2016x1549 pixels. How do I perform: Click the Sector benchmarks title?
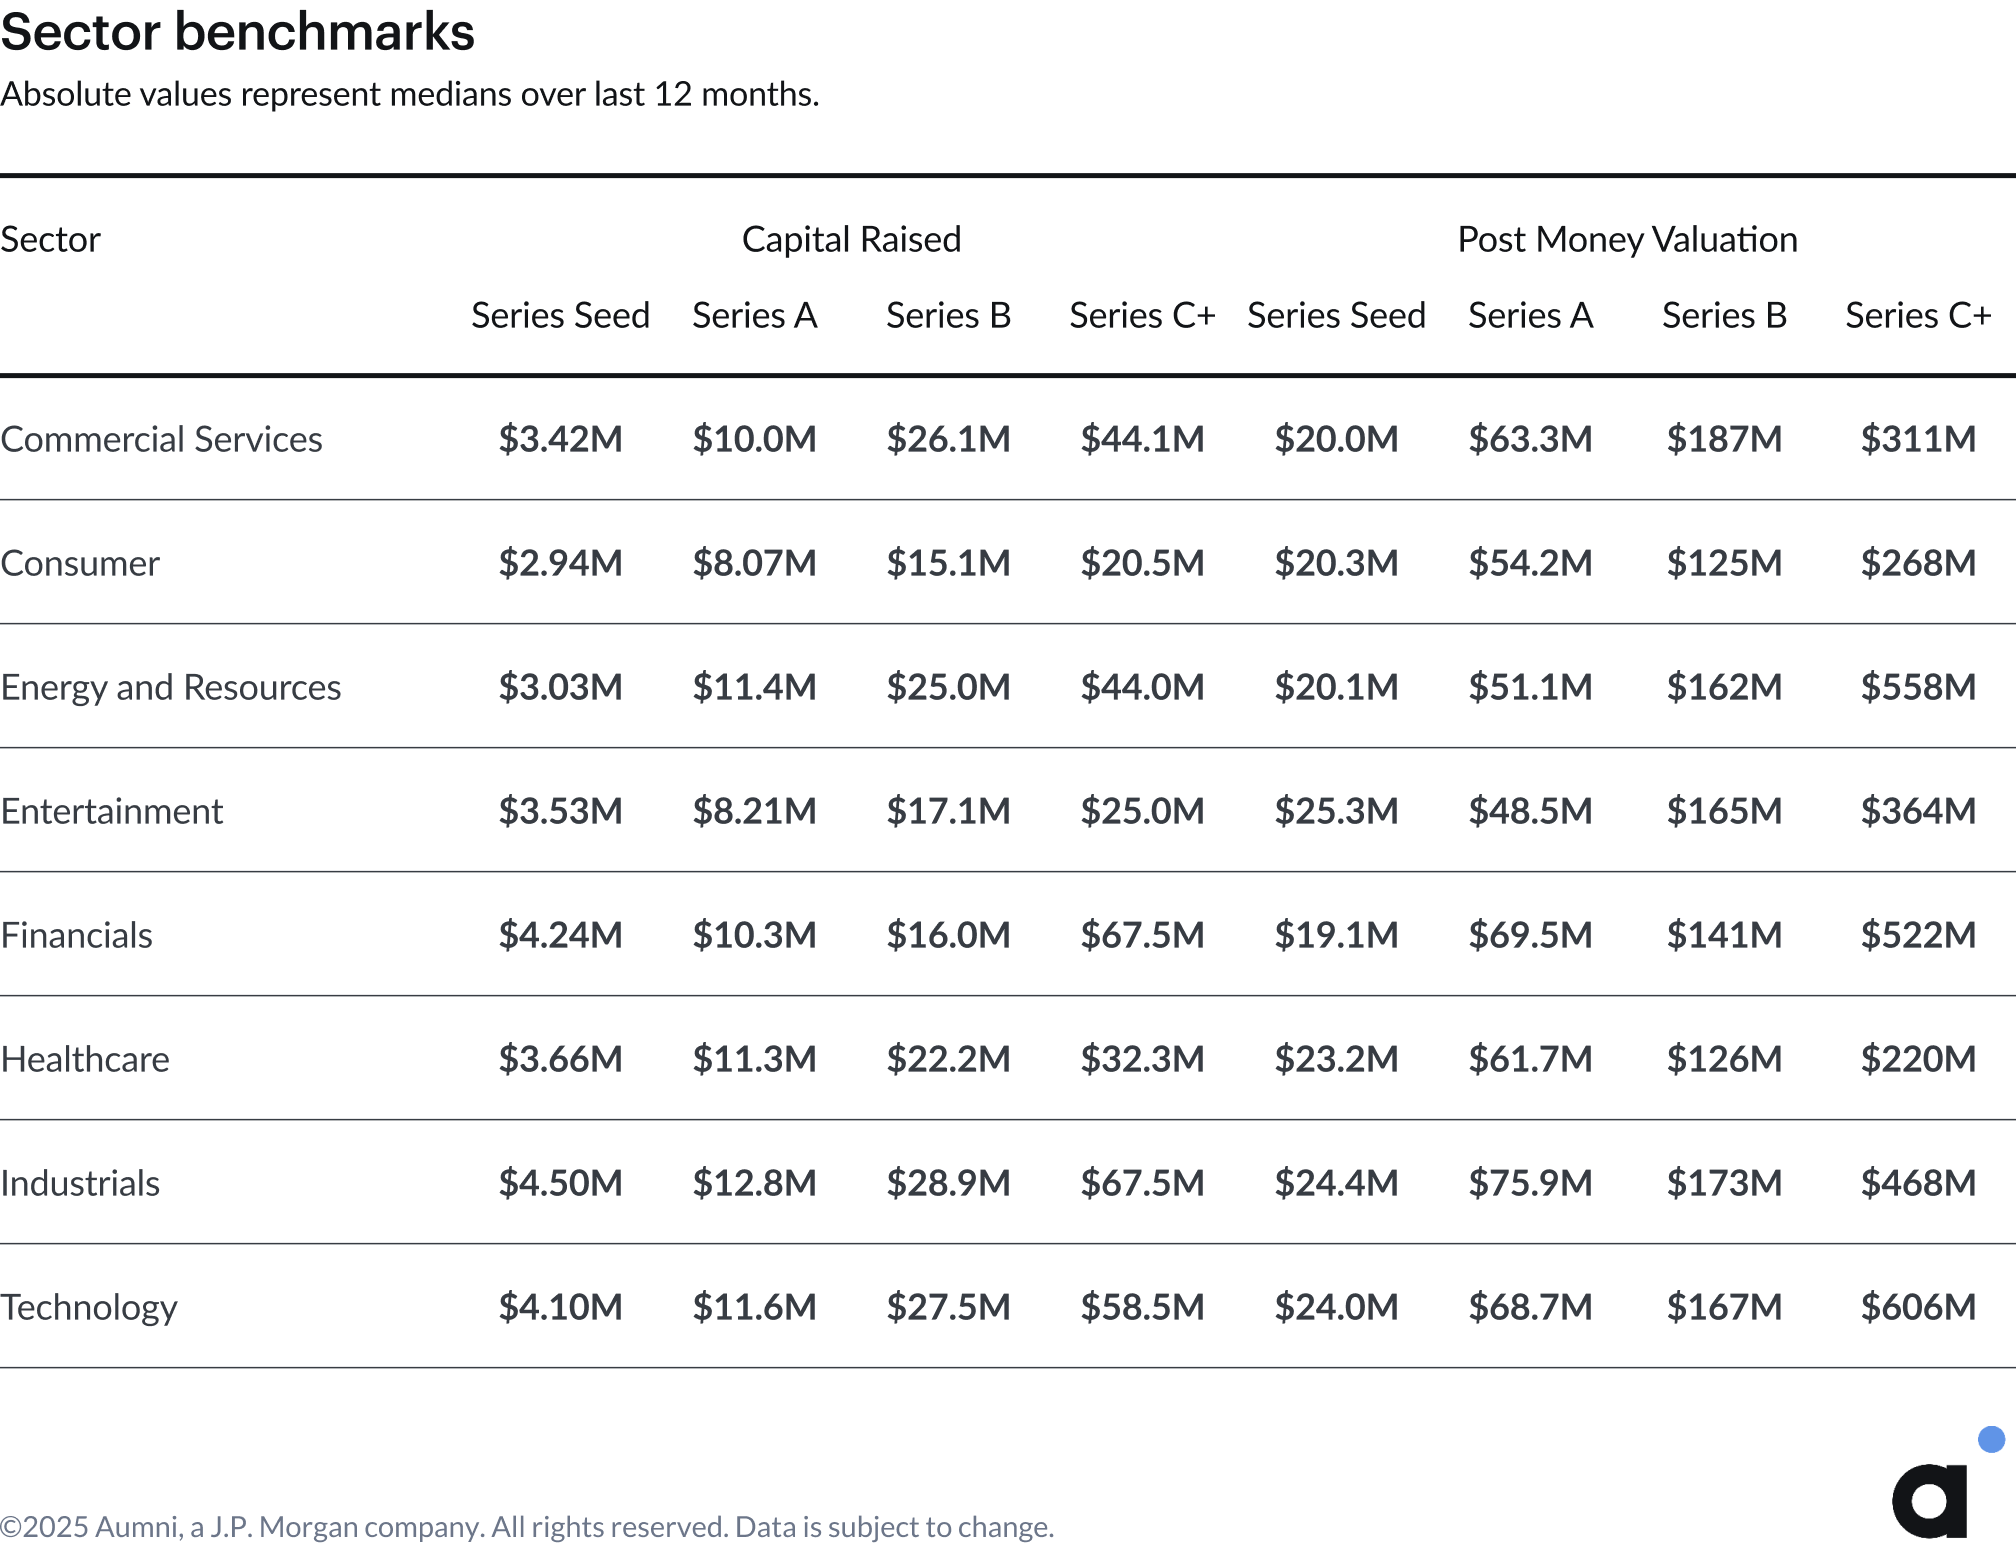click(238, 31)
